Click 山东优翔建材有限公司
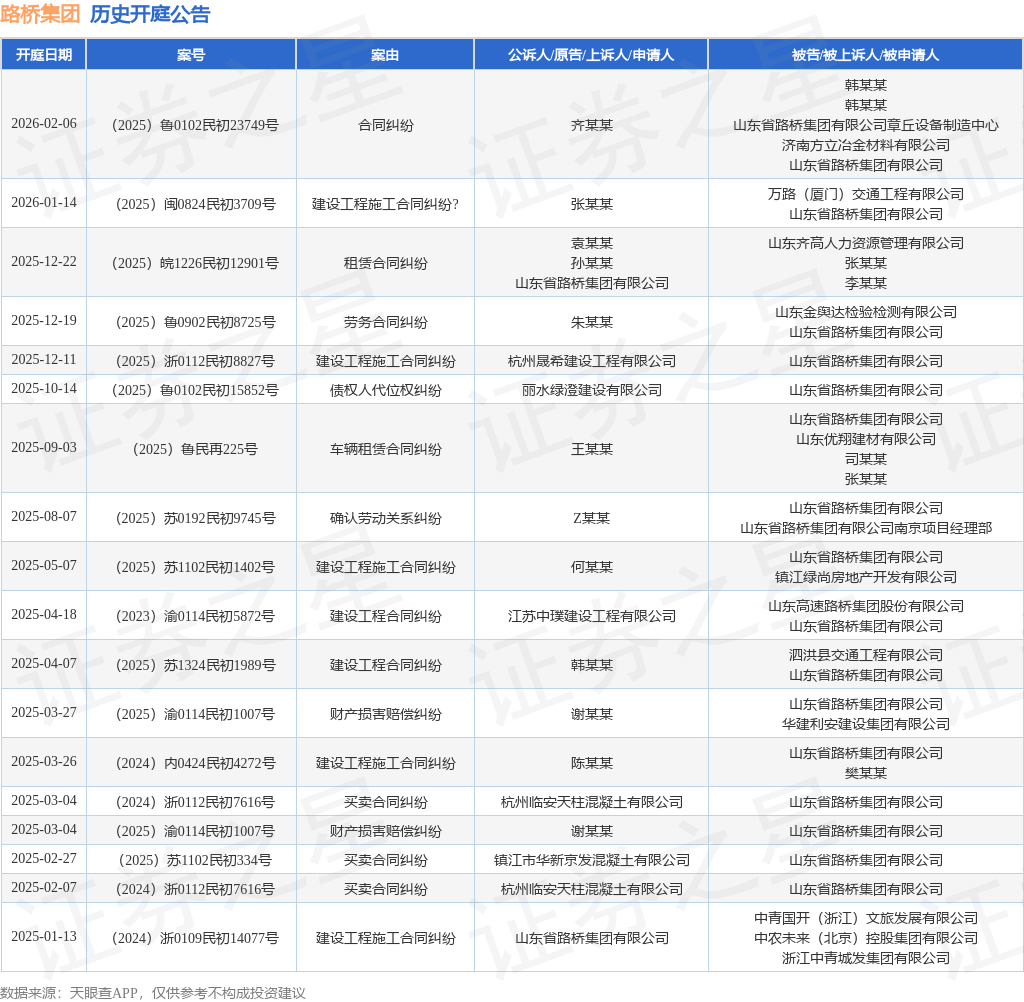 (865, 439)
